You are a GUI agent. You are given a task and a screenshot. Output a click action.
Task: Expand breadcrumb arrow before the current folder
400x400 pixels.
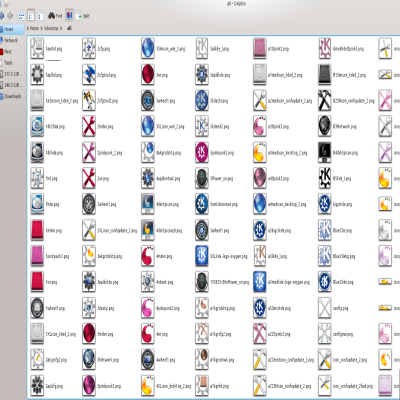click(x=61, y=28)
